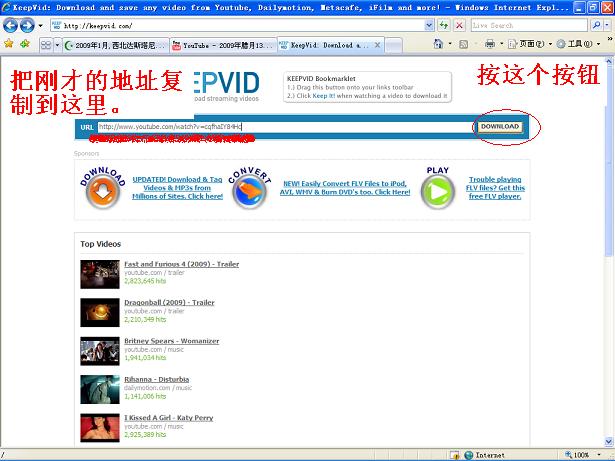Open I Kissed A Girl - Katy Perry link
Viewport: 615px width, 461px height.
pyautogui.click(x=169, y=418)
